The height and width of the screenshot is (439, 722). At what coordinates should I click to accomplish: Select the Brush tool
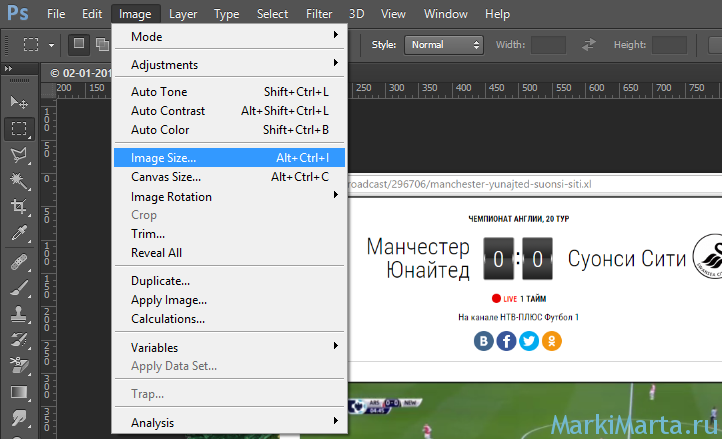[x=18, y=289]
